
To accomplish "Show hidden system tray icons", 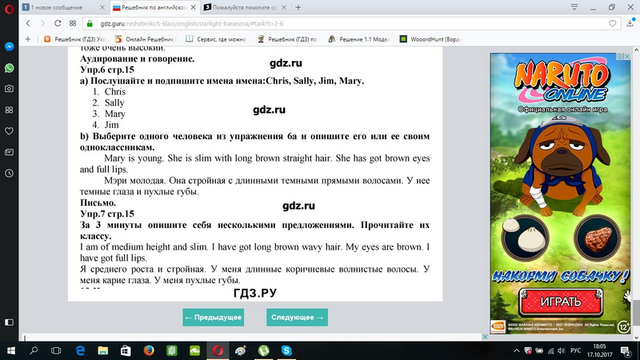I will [x=516, y=351].
